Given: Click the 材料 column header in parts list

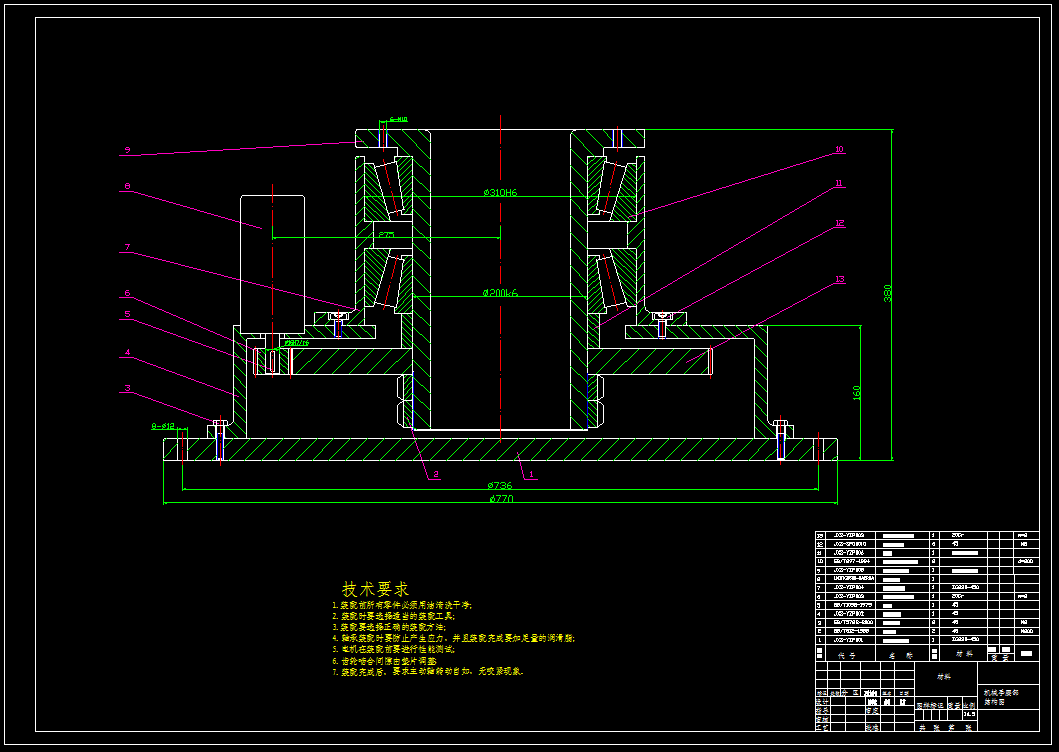Looking at the screenshot, I should pos(964,654).
